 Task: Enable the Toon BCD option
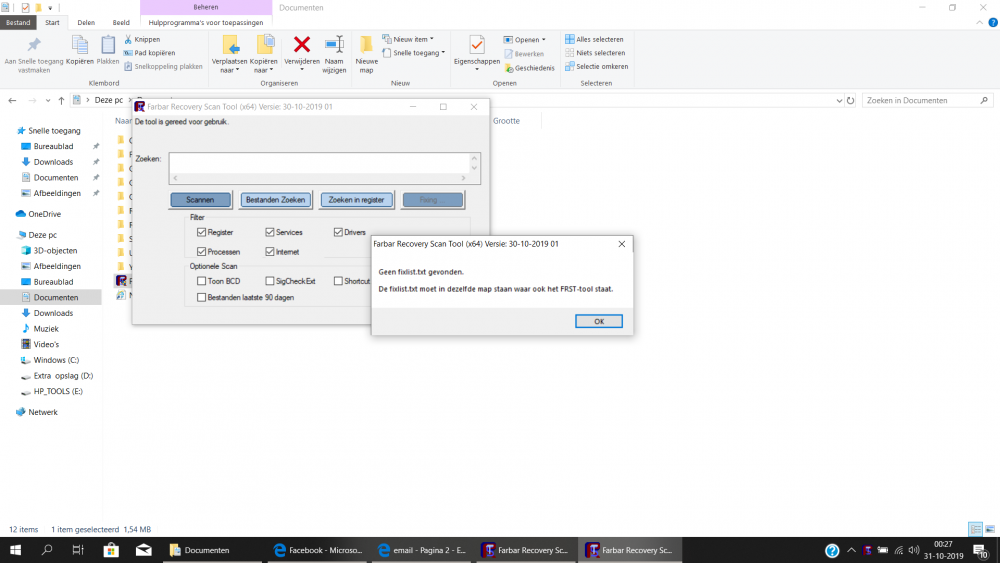[x=202, y=281]
